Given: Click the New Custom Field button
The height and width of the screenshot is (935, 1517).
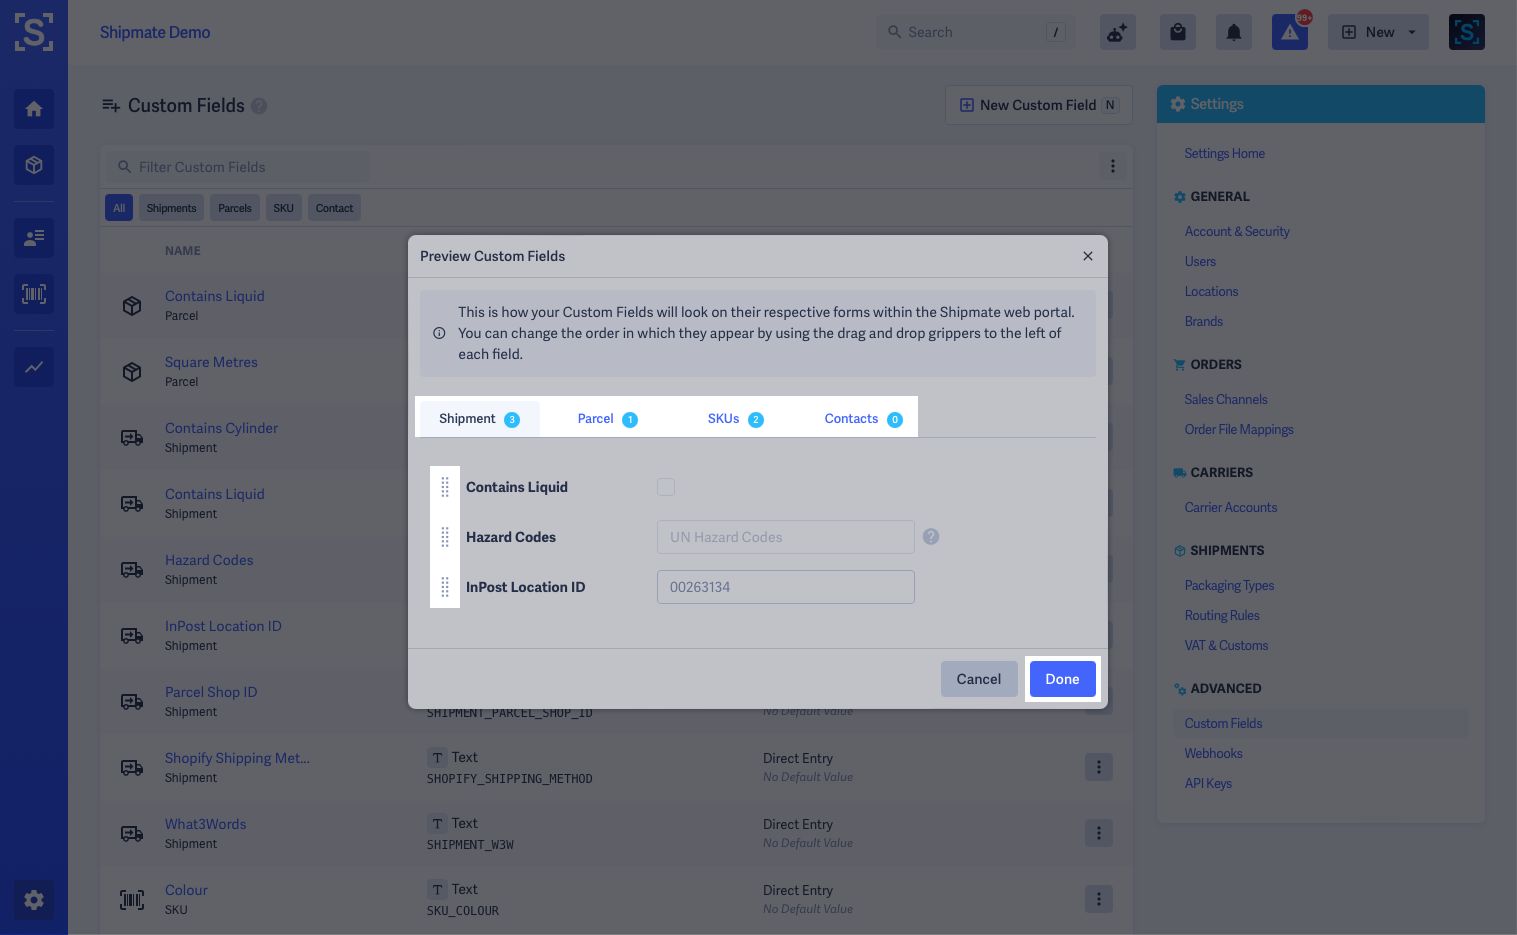Looking at the screenshot, I should coord(1039,105).
